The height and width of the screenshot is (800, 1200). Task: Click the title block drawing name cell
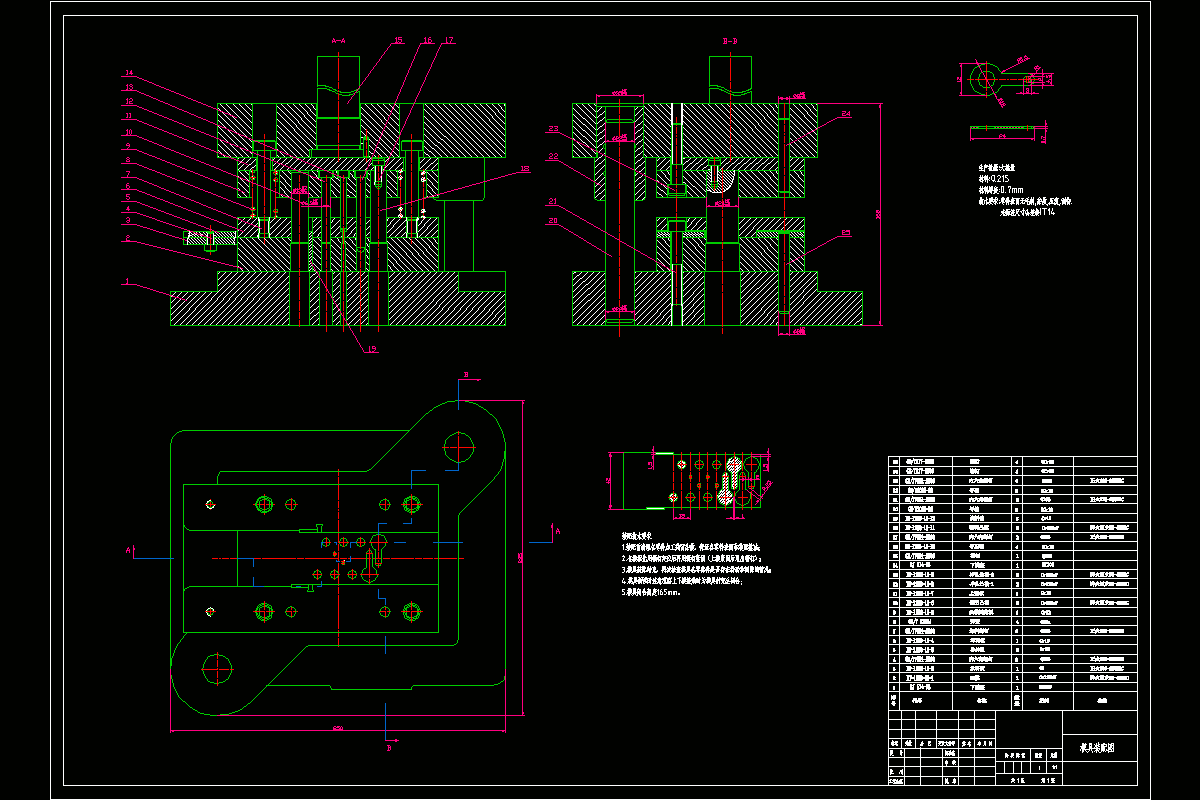[1100, 747]
